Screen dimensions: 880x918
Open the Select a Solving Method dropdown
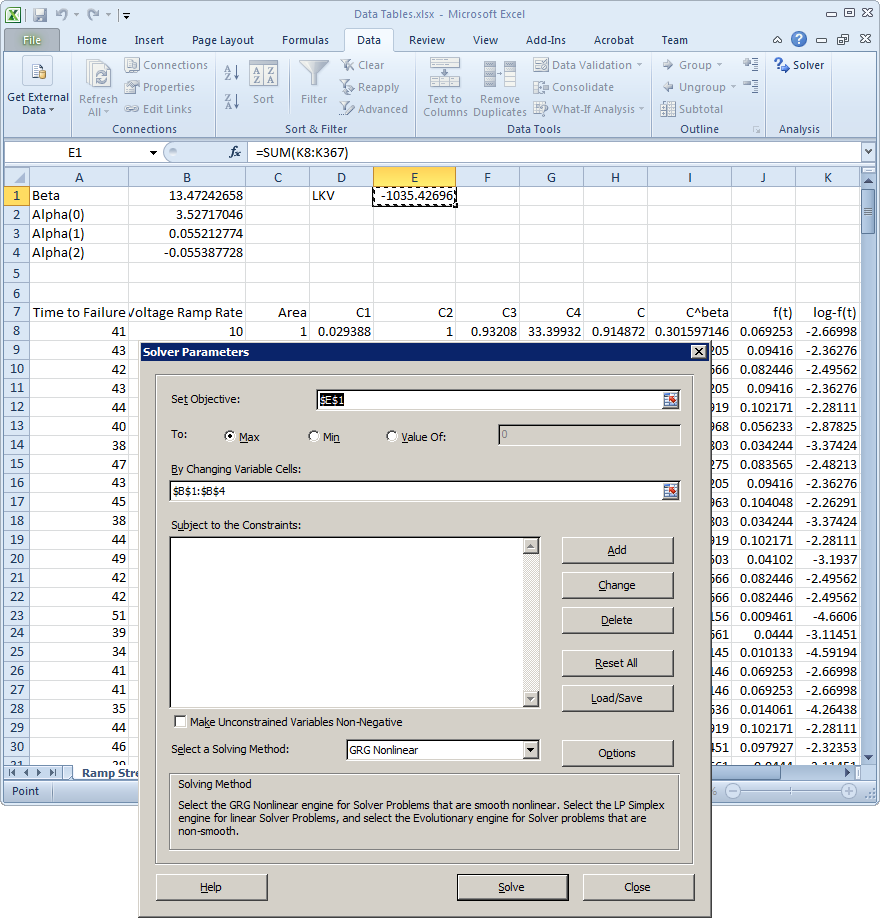(530, 750)
